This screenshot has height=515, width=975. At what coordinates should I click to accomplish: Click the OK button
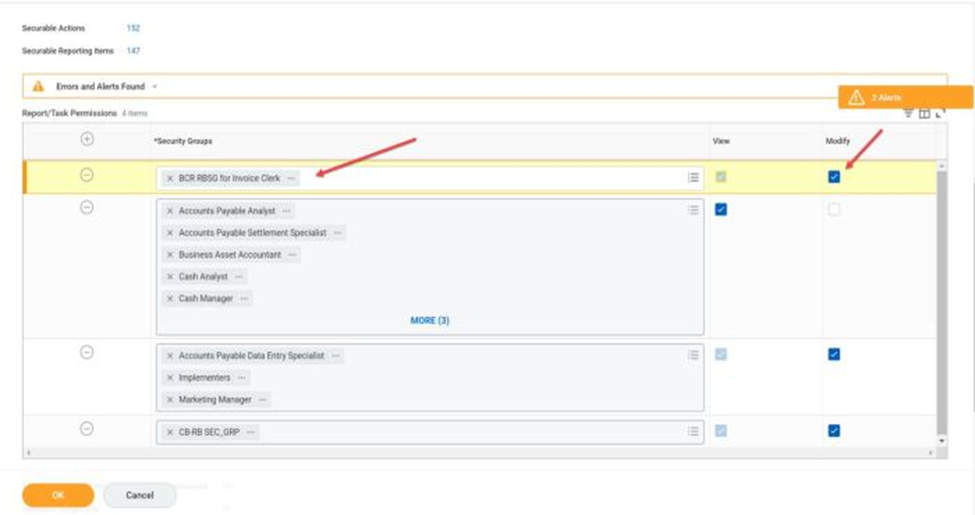tap(58, 495)
